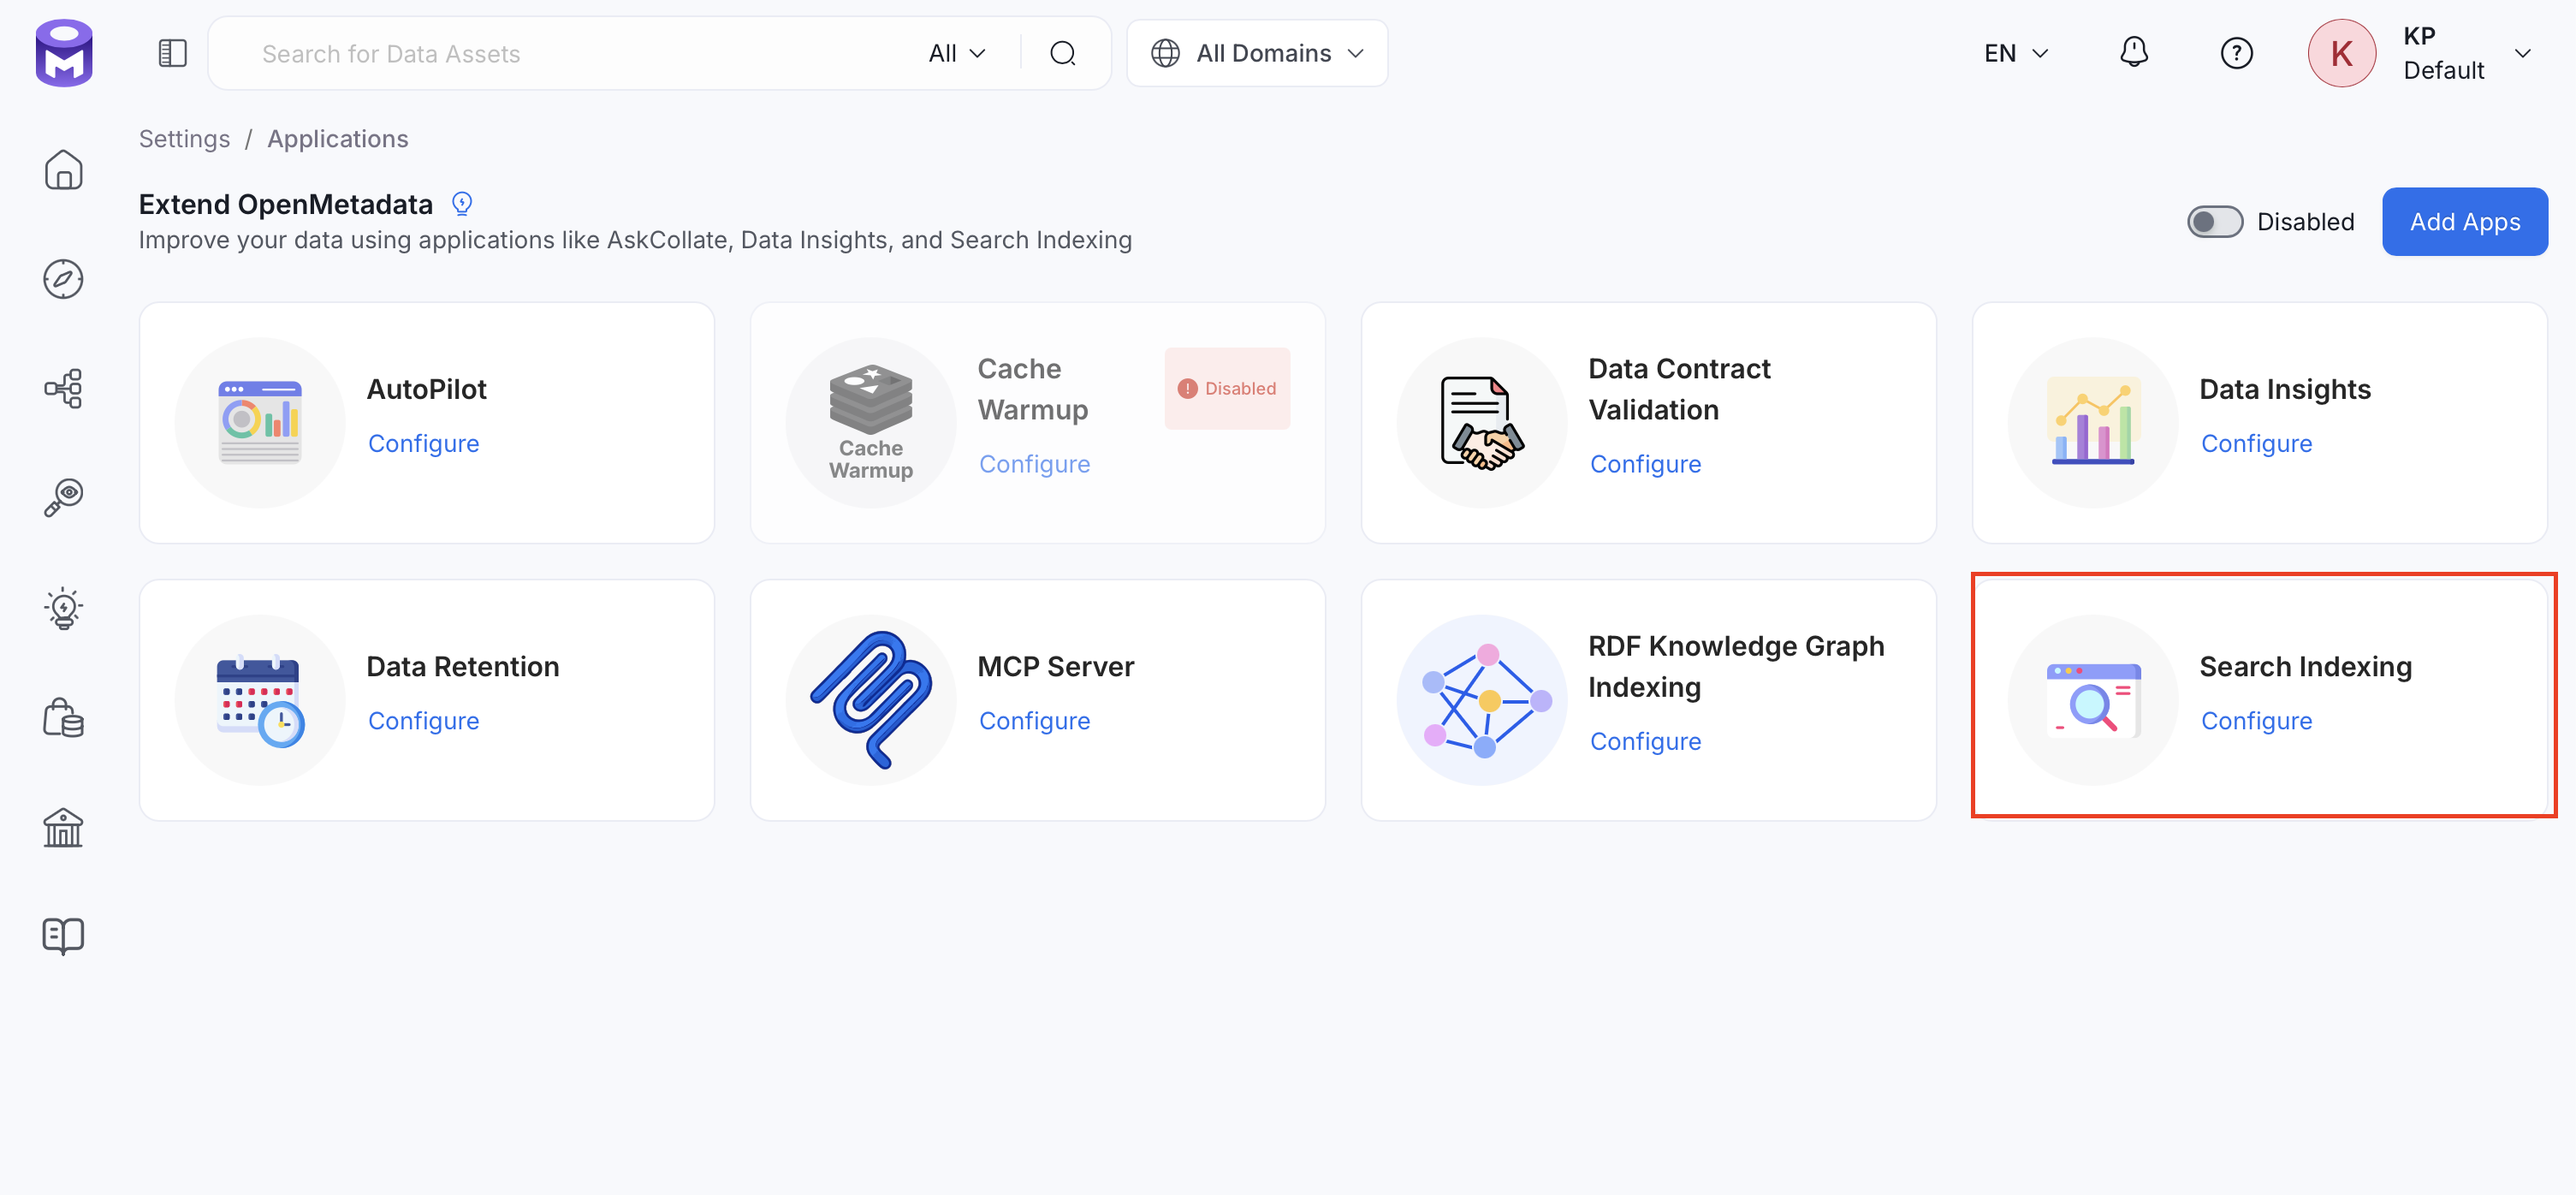Click the search magnifier icon

coord(1062,53)
